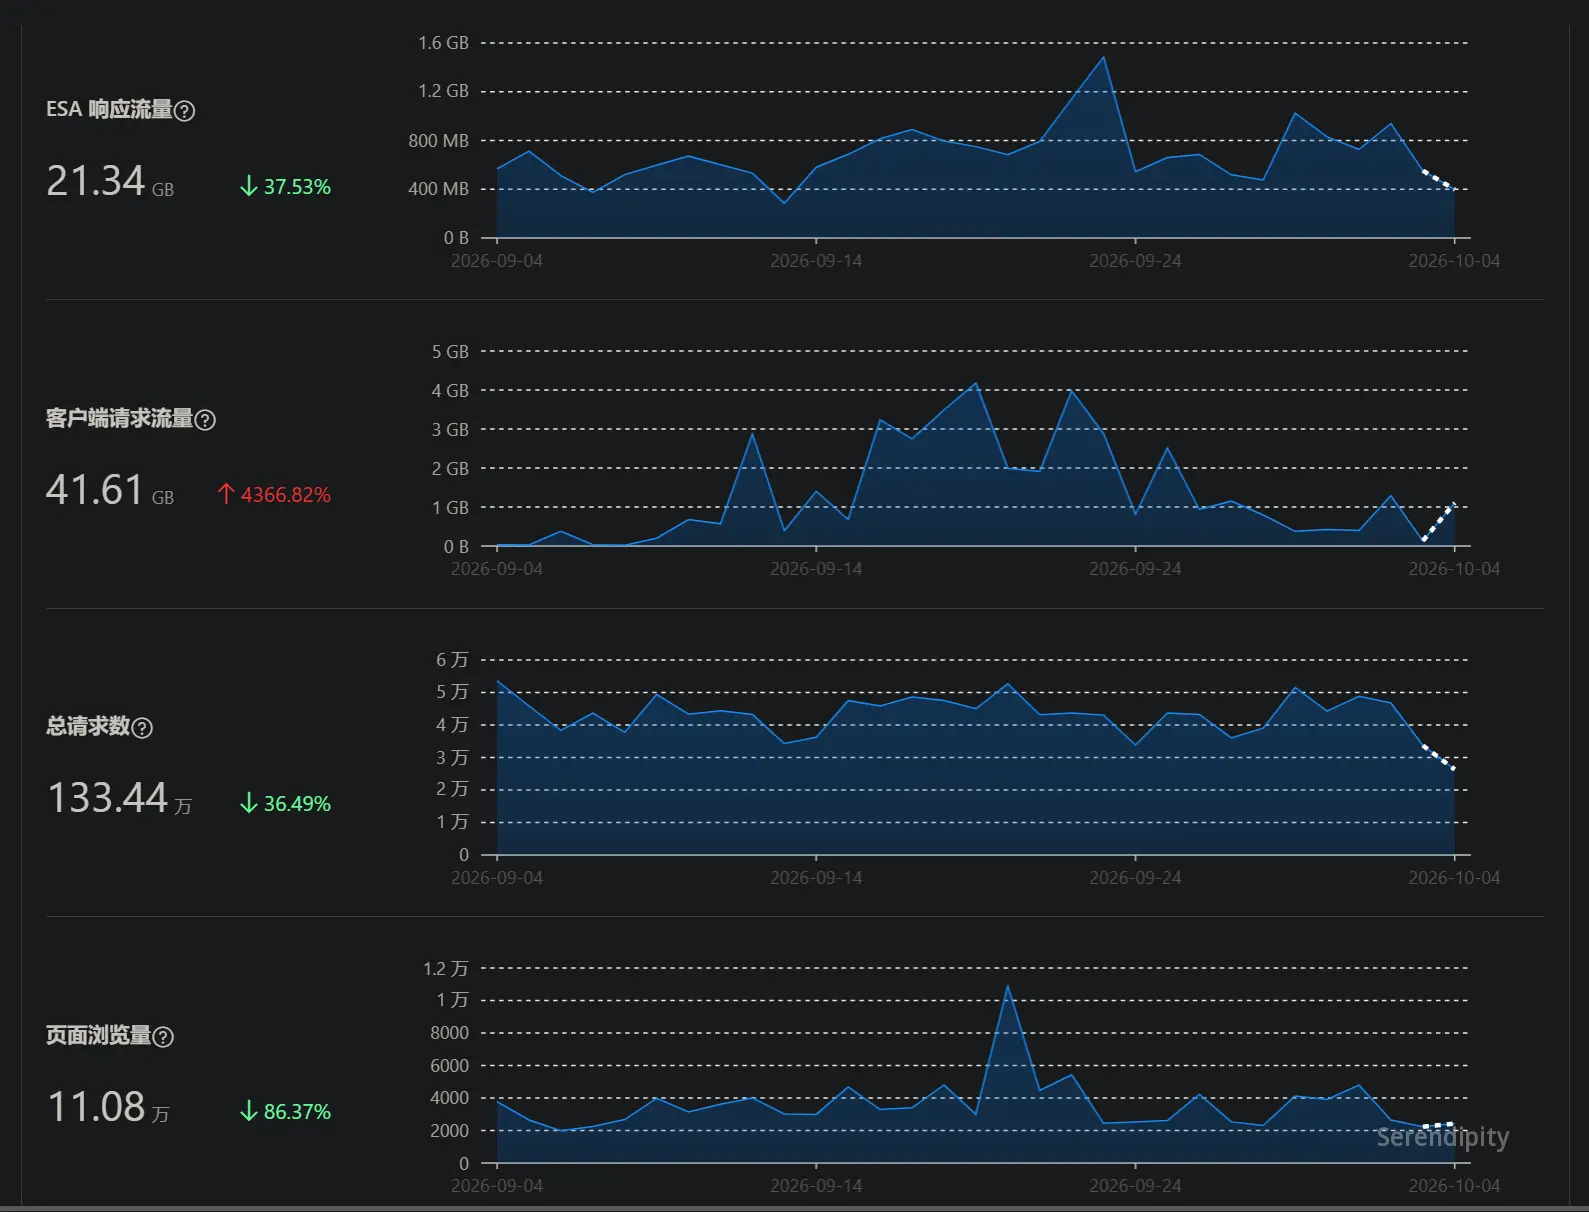This screenshot has height=1212, width=1589.
Task: Click the 6000 axis label
Action: [x=449, y=1066]
